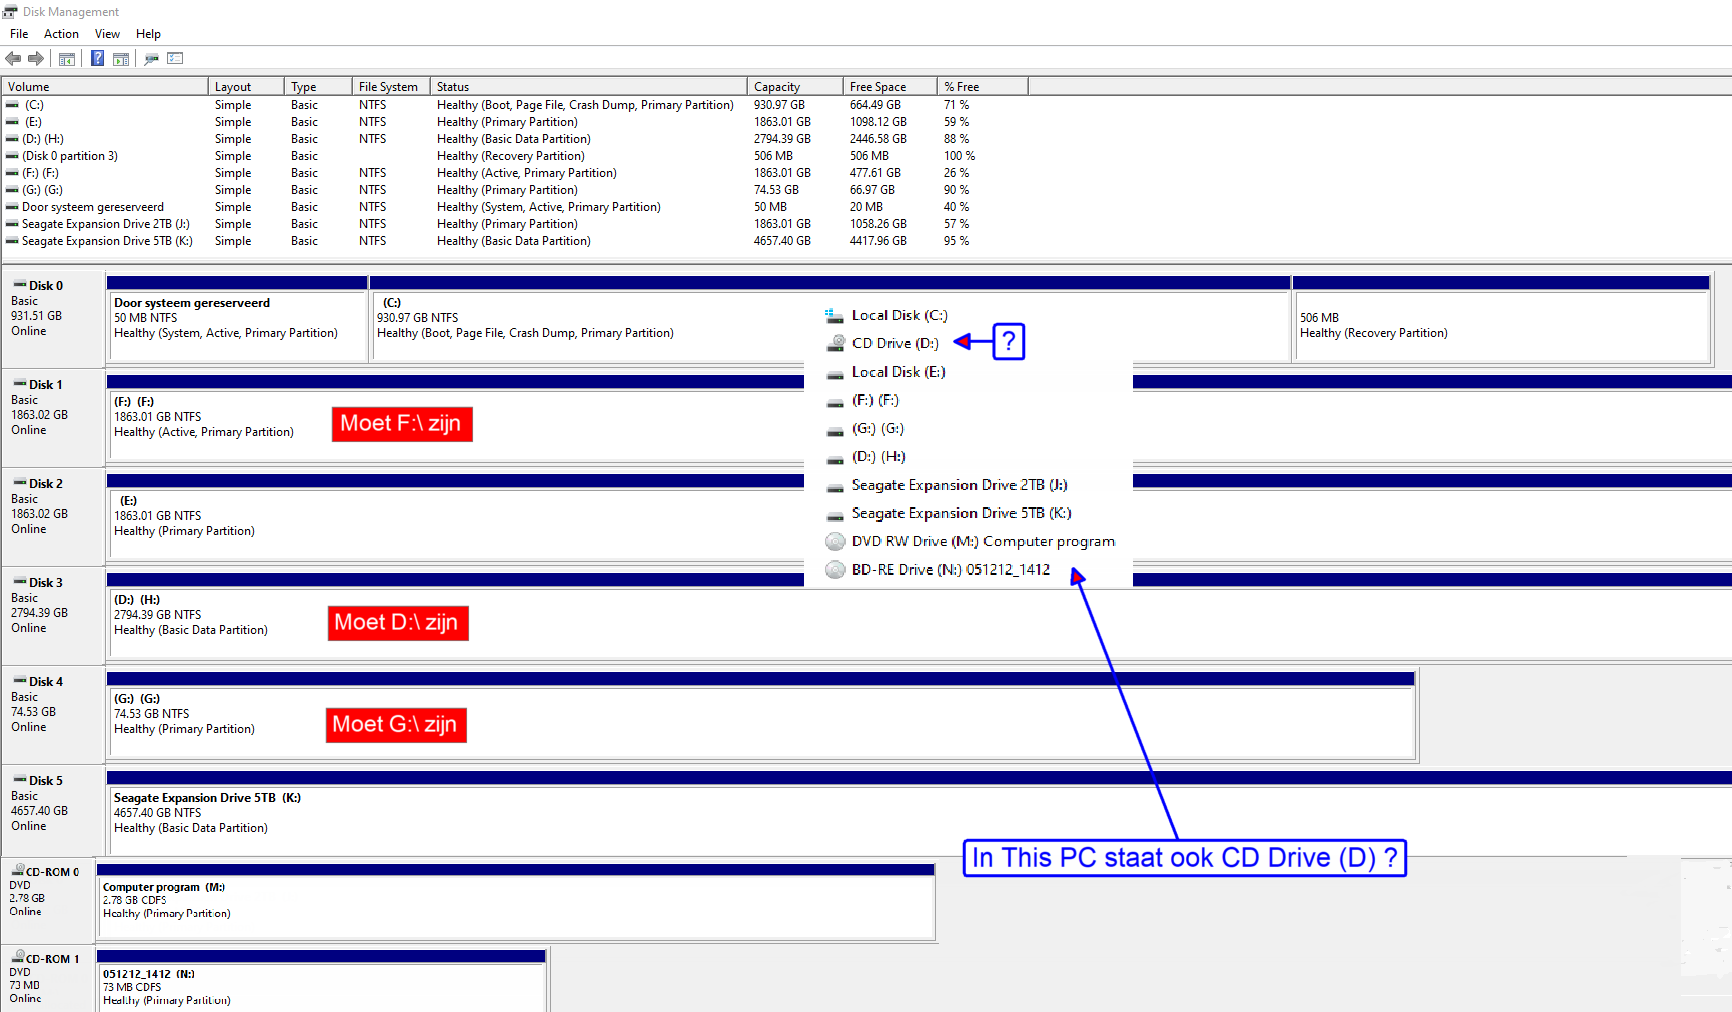
Task: Click the drive icon of Seagate 2TB (J:) volume row
Action: (12, 224)
